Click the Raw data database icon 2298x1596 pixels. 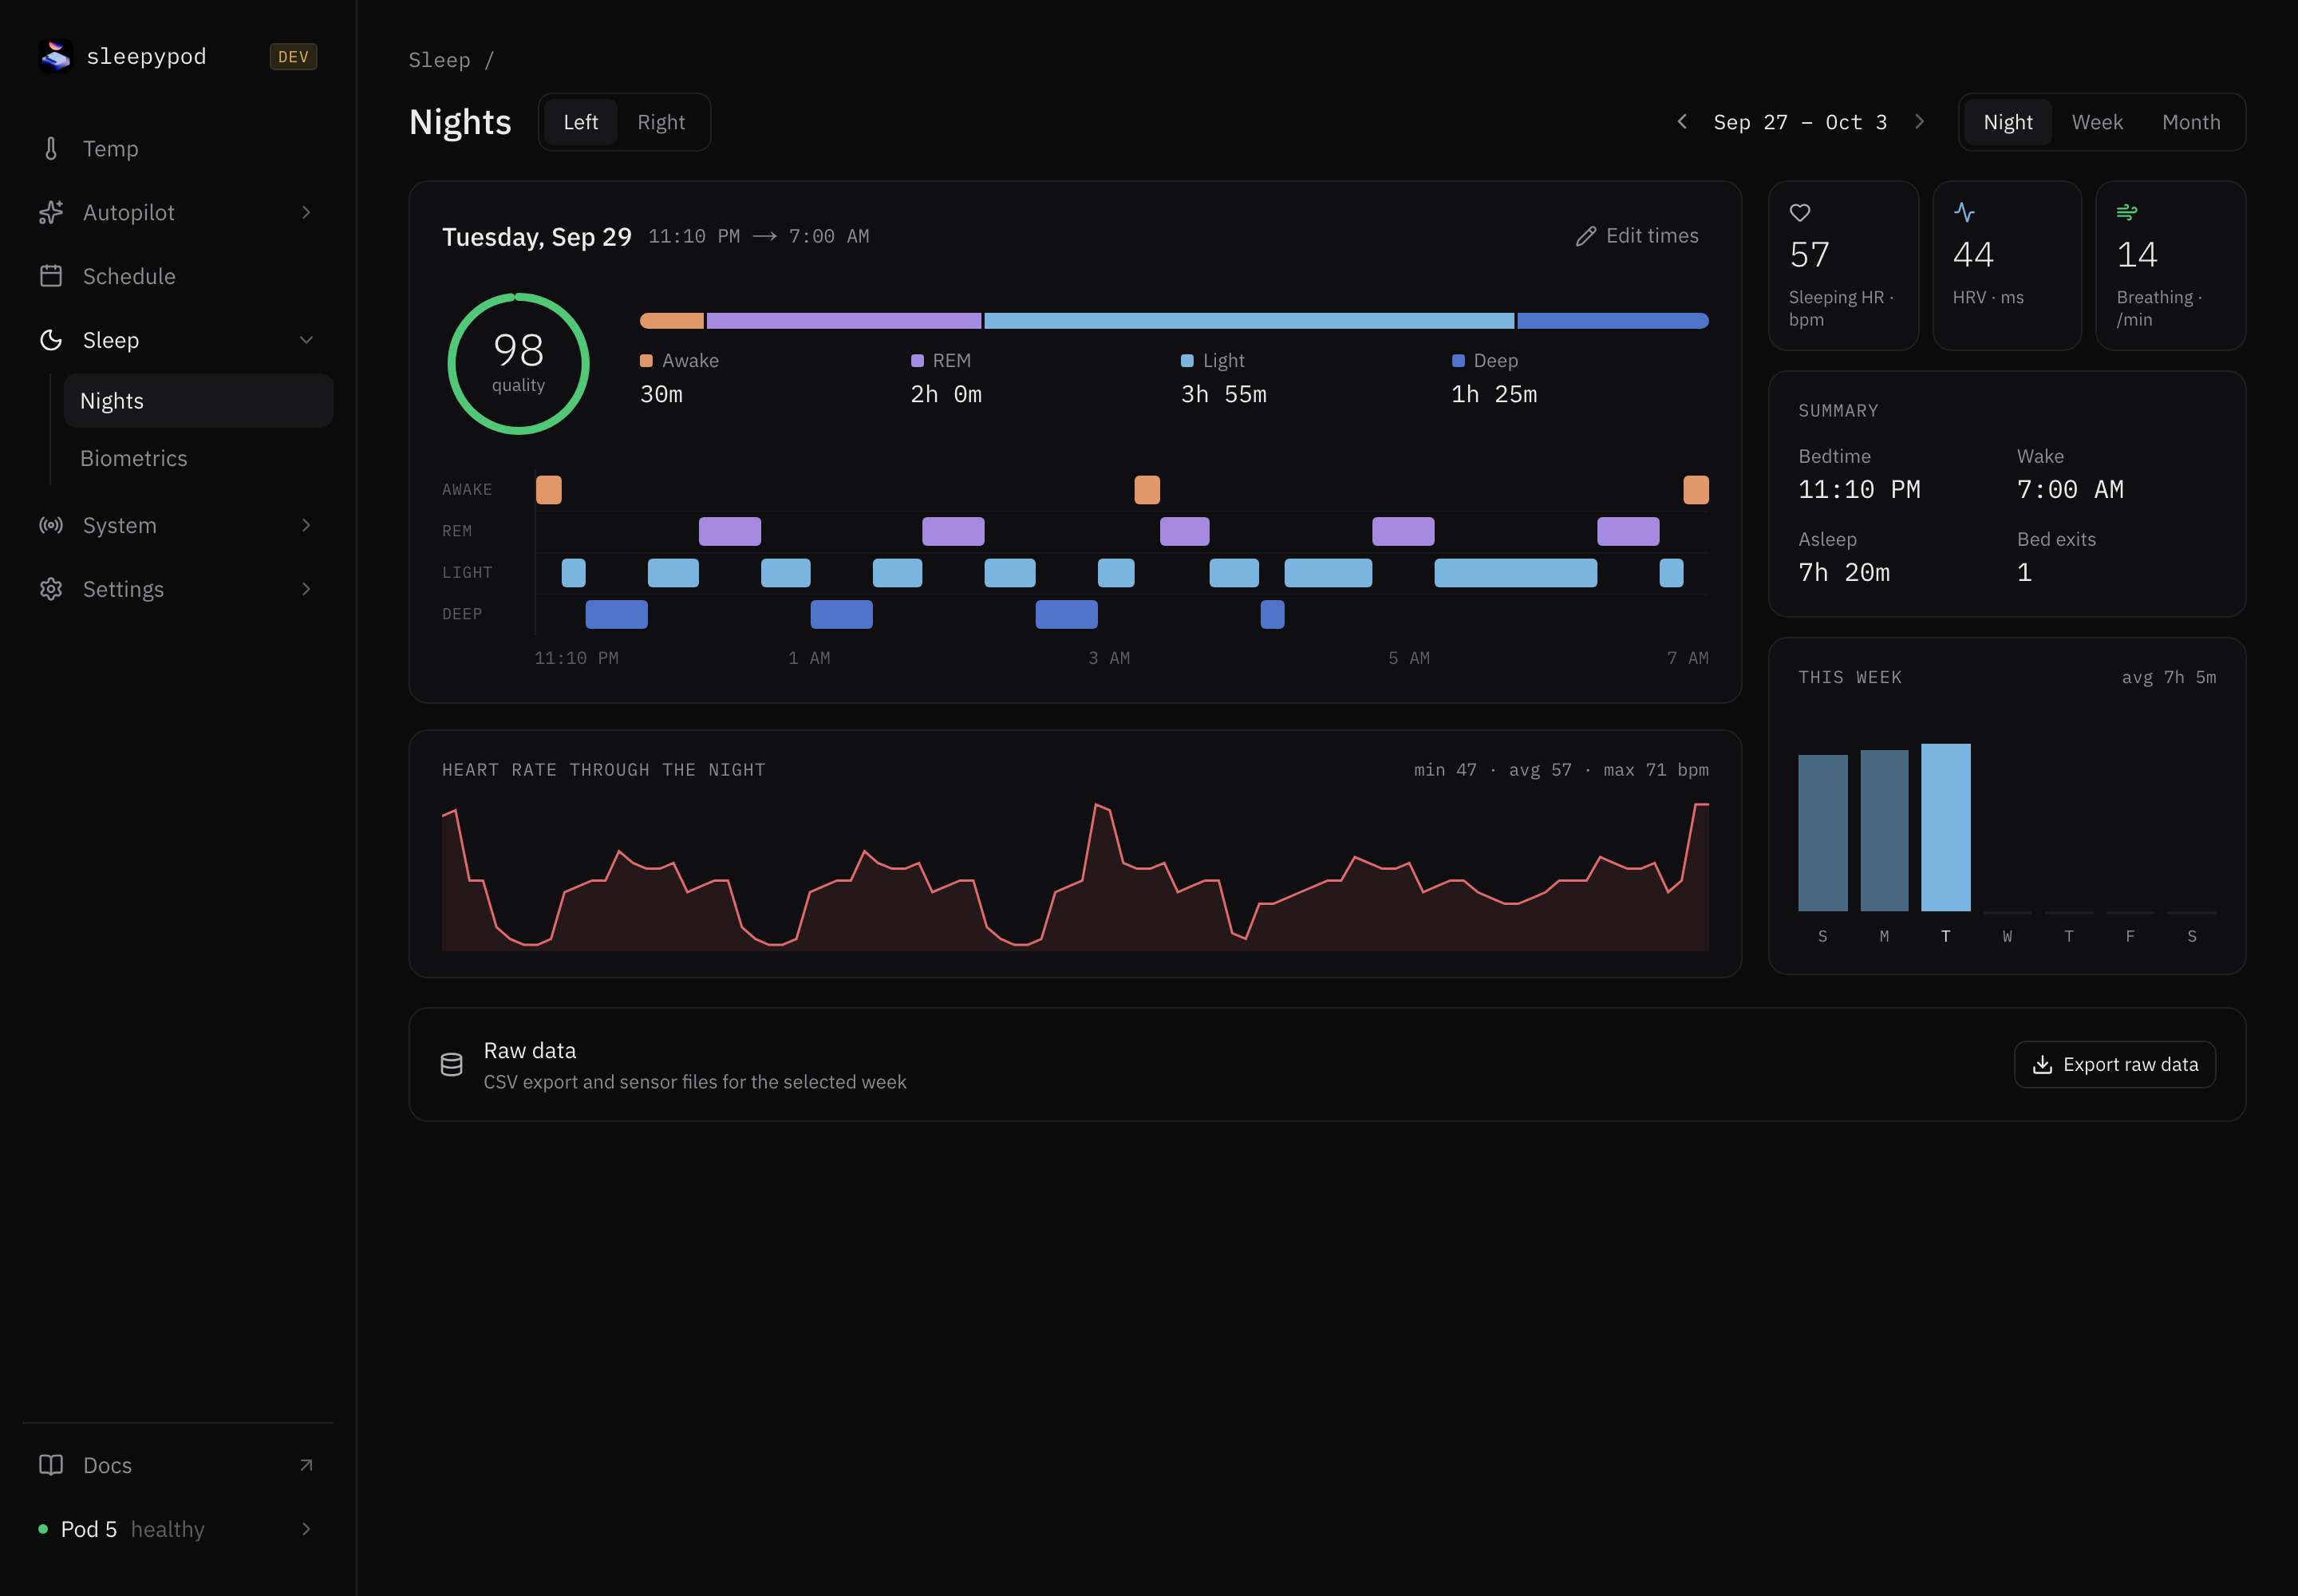452,1065
